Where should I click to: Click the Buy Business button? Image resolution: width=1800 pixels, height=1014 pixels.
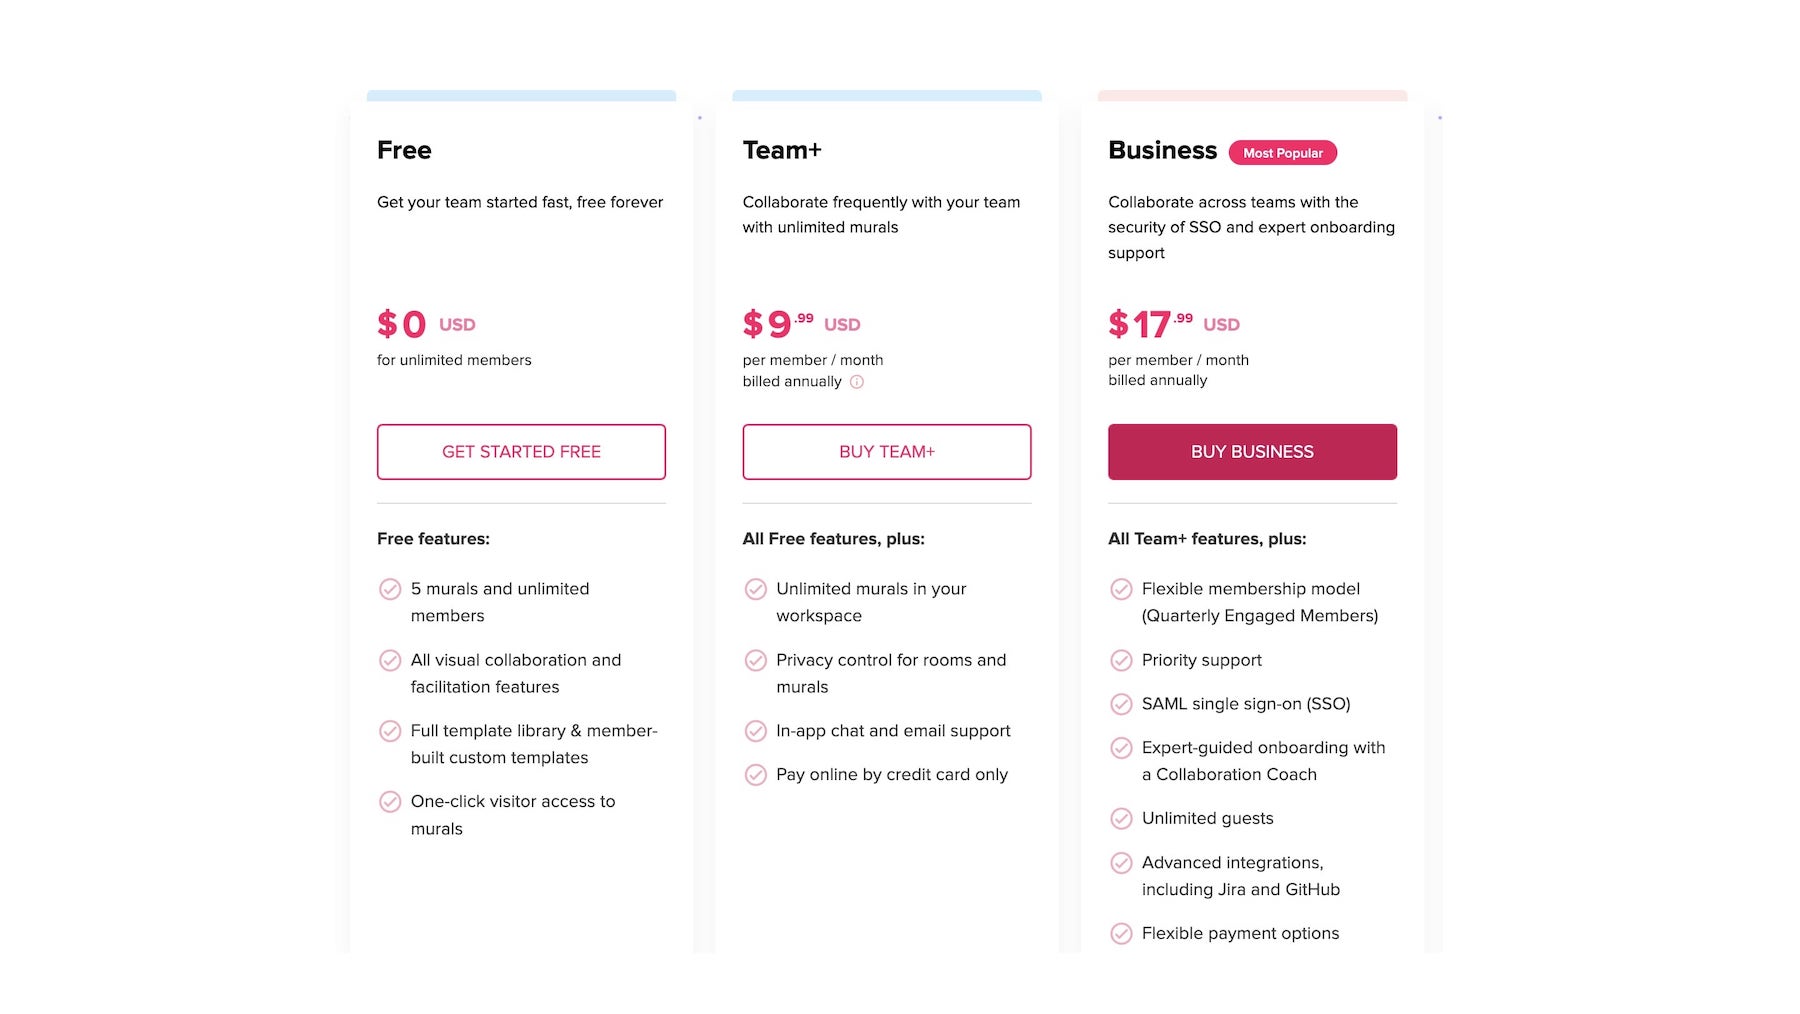pyautogui.click(x=1252, y=452)
